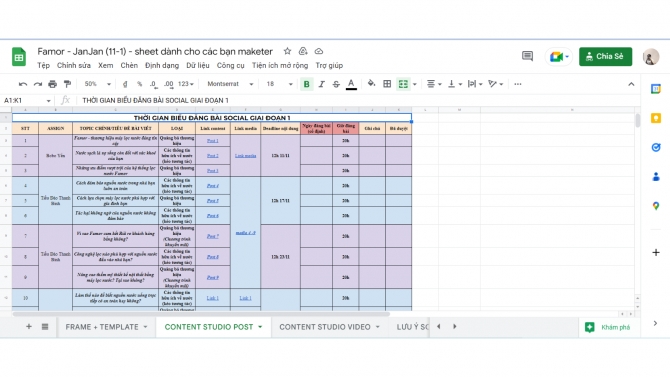This screenshot has height=377, width=670.
Task: Open the text color picker
Action: (x=351, y=84)
